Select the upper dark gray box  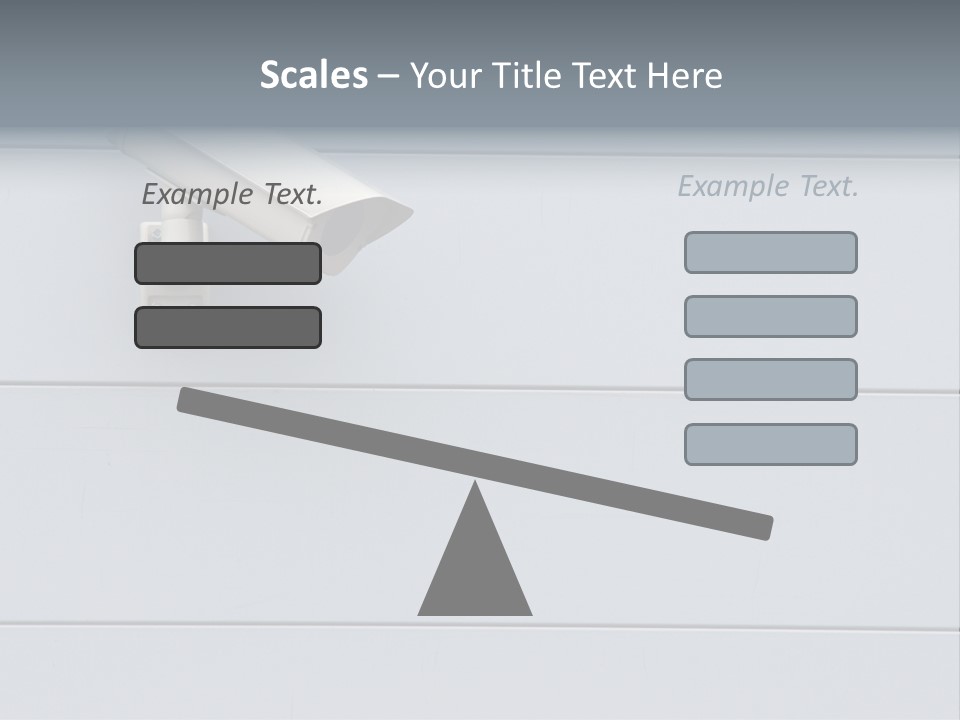click(228, 263)
